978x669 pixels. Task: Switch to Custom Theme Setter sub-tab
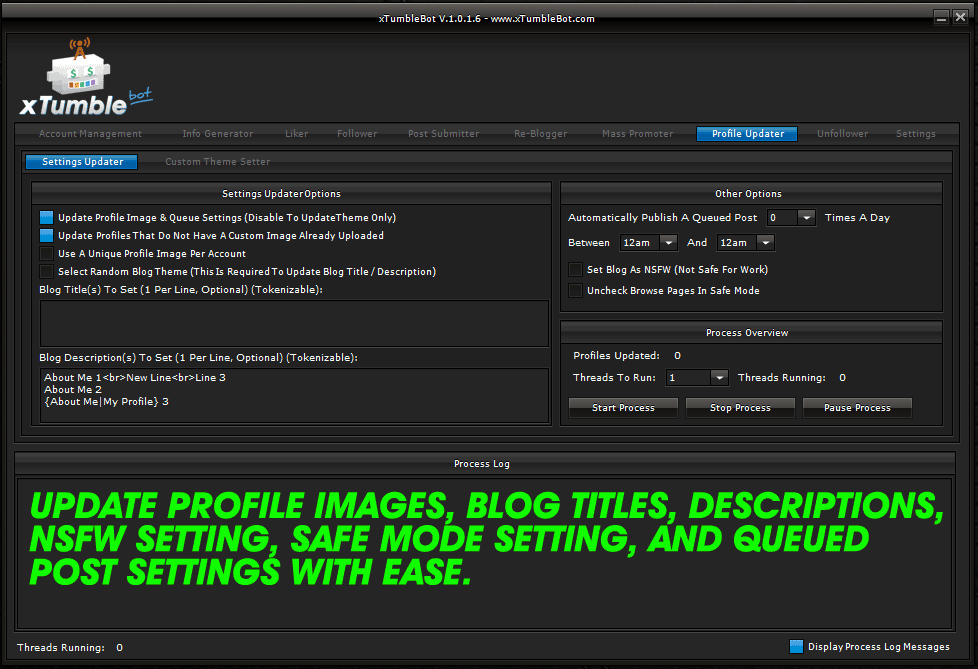[x=218, y=161]
